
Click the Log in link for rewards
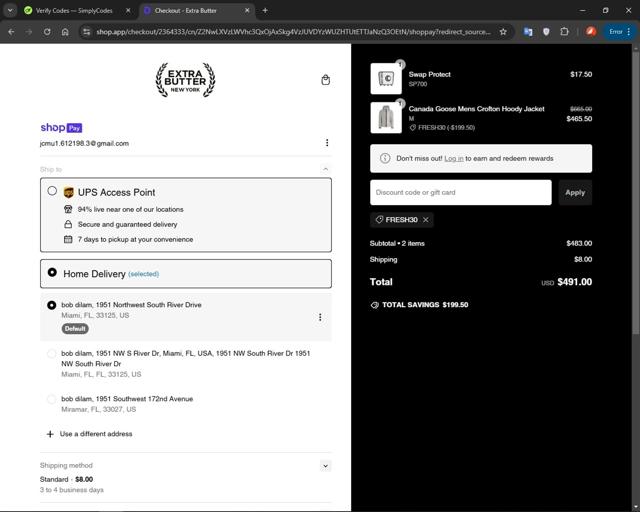454,158
